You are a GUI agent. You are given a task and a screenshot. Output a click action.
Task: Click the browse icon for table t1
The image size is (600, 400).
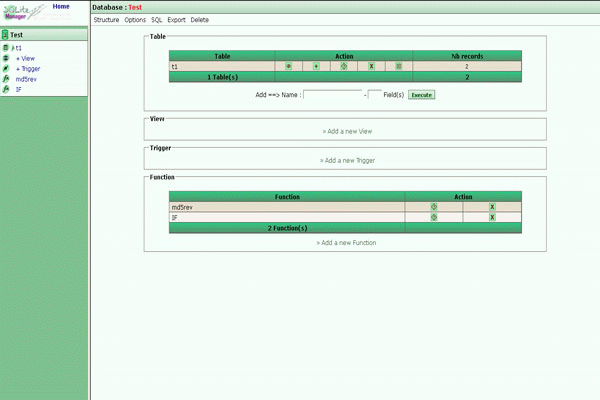coord(289,66)
